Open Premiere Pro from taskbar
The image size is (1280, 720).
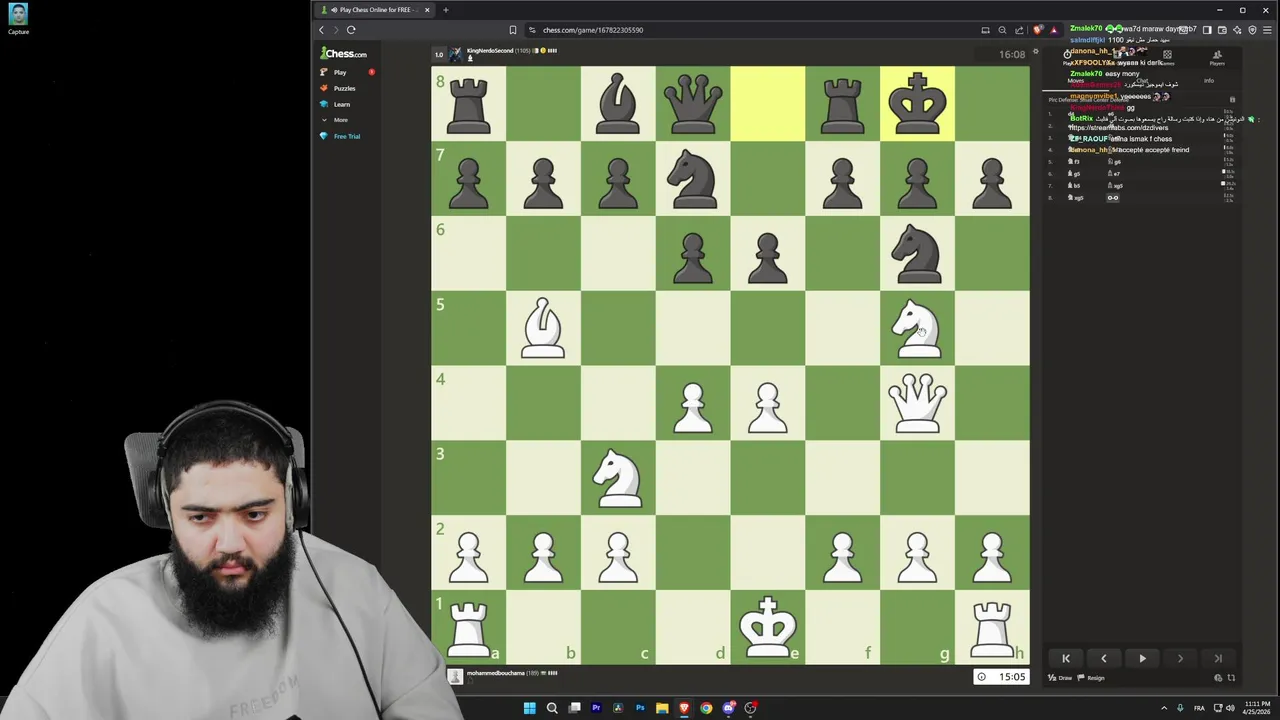pyautogui.click(x=596, y=708)
